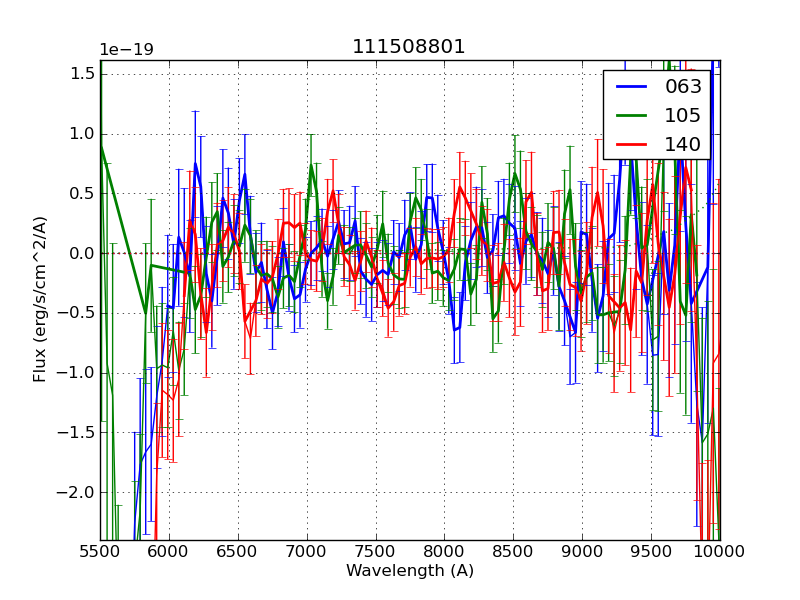Click the −1.0 y-axis tick label

click(x=79, y=373)
